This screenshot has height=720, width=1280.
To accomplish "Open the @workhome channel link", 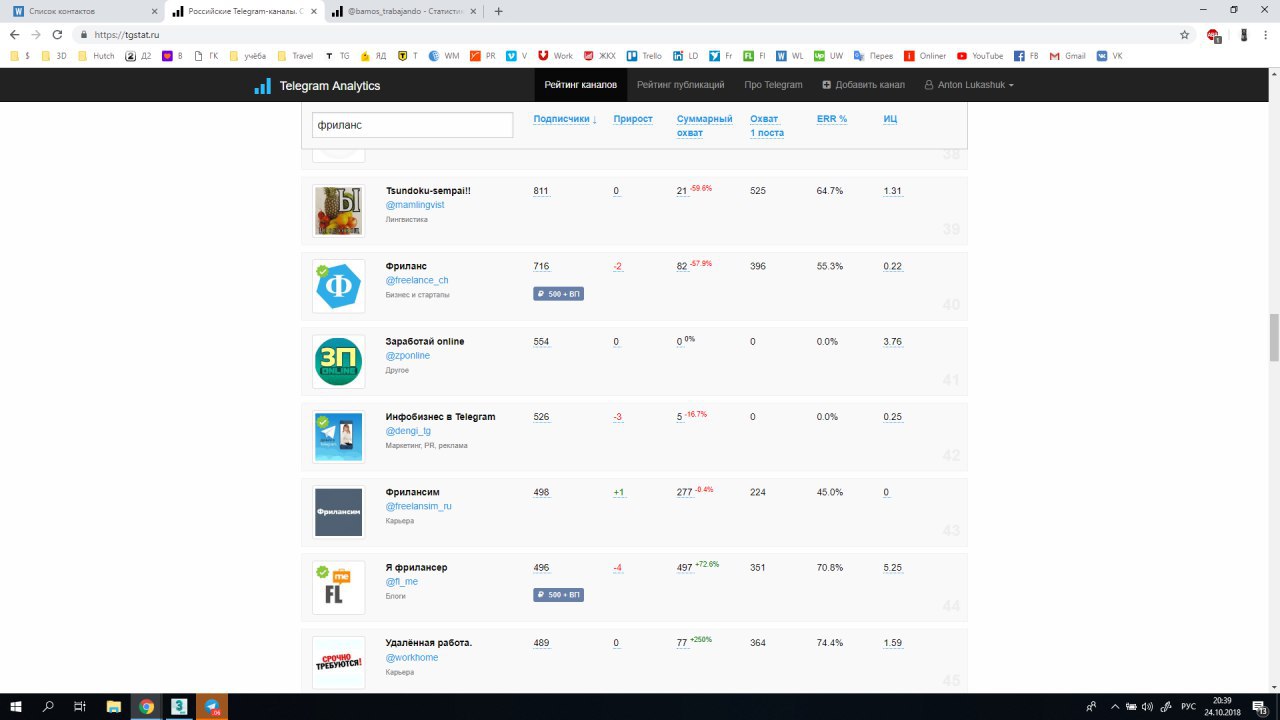I will tap(412, 657).
